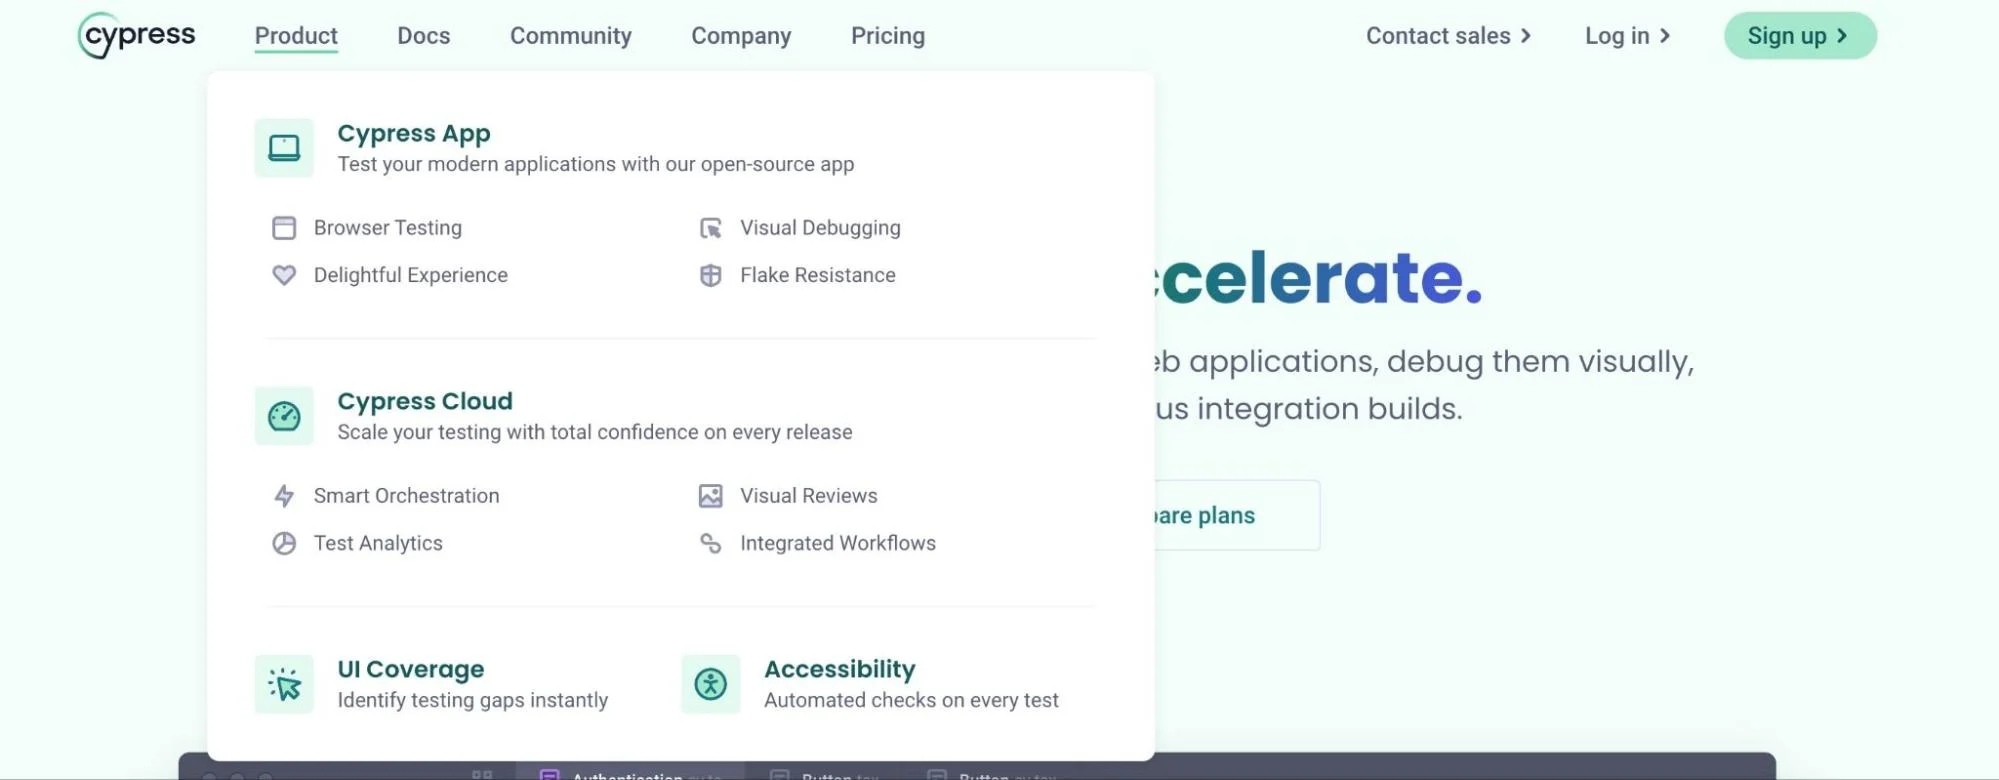The height and width of the screenshot is (780, 1999).
Task: Click the Test Analytics pie chart icon
Action: click(284, 543)
